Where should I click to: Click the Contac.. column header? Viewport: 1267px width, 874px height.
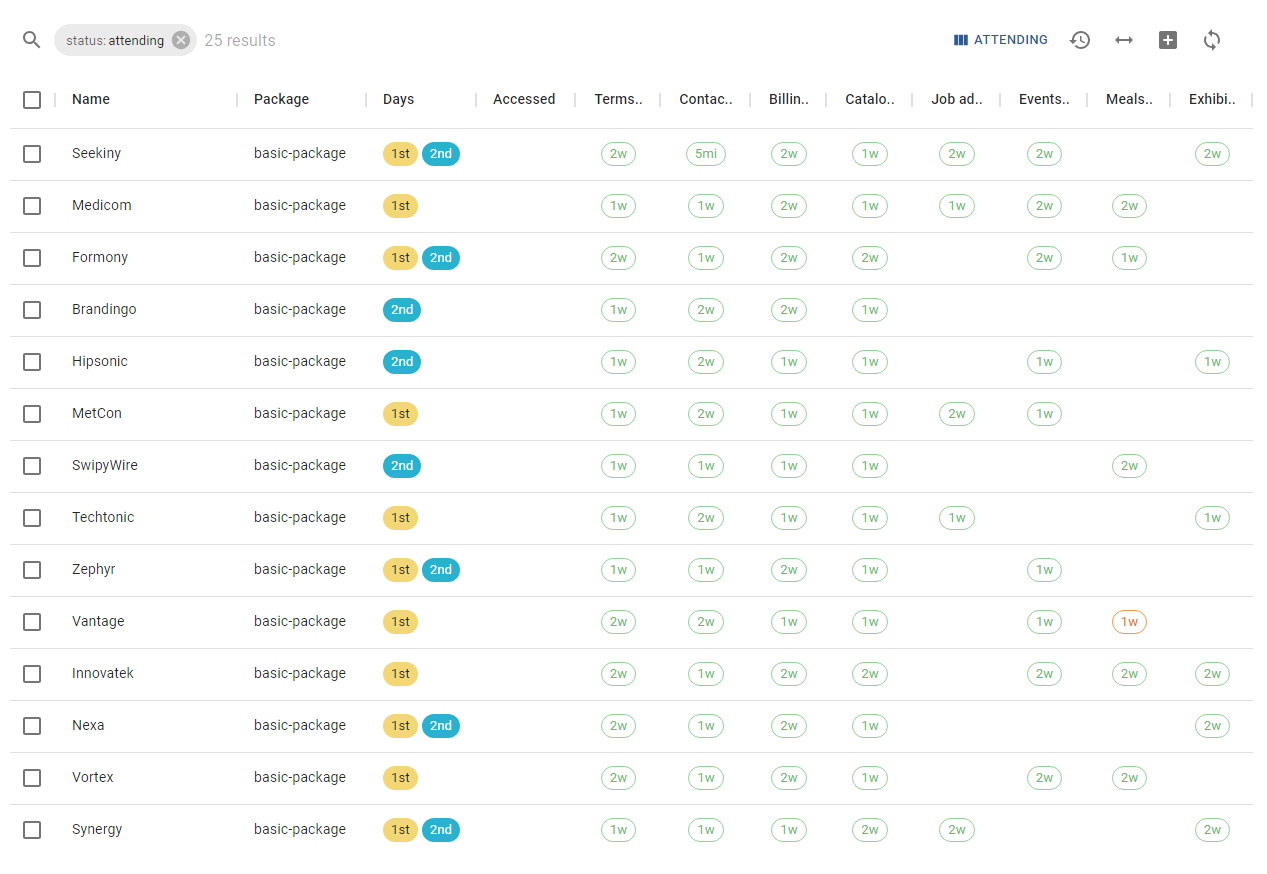tap(706, 99)
